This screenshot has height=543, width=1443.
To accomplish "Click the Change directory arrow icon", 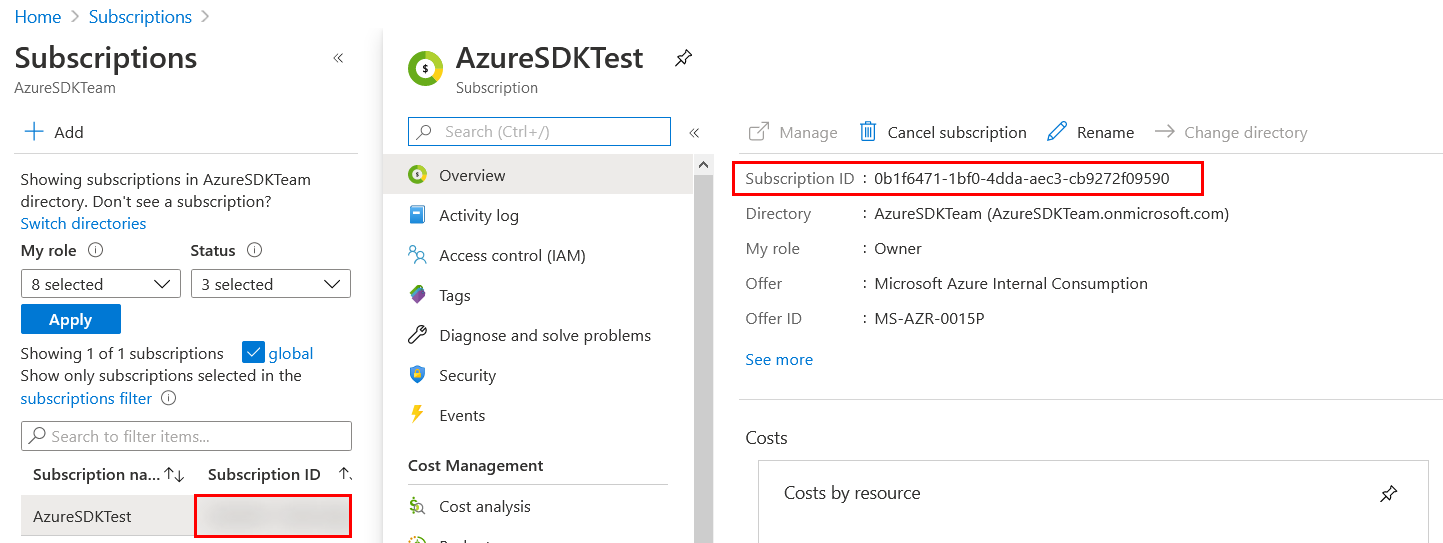I will pos(1164,132).
